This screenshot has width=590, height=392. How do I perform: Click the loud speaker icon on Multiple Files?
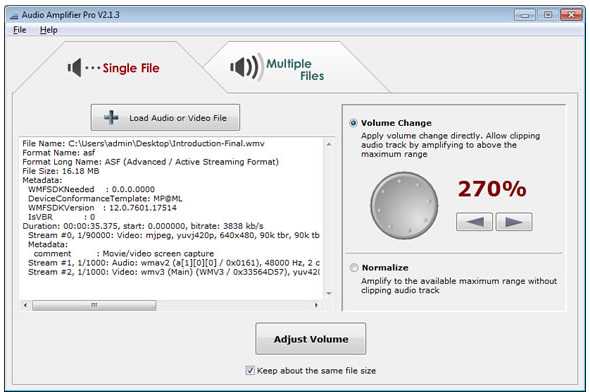click(x=245, y=67)
